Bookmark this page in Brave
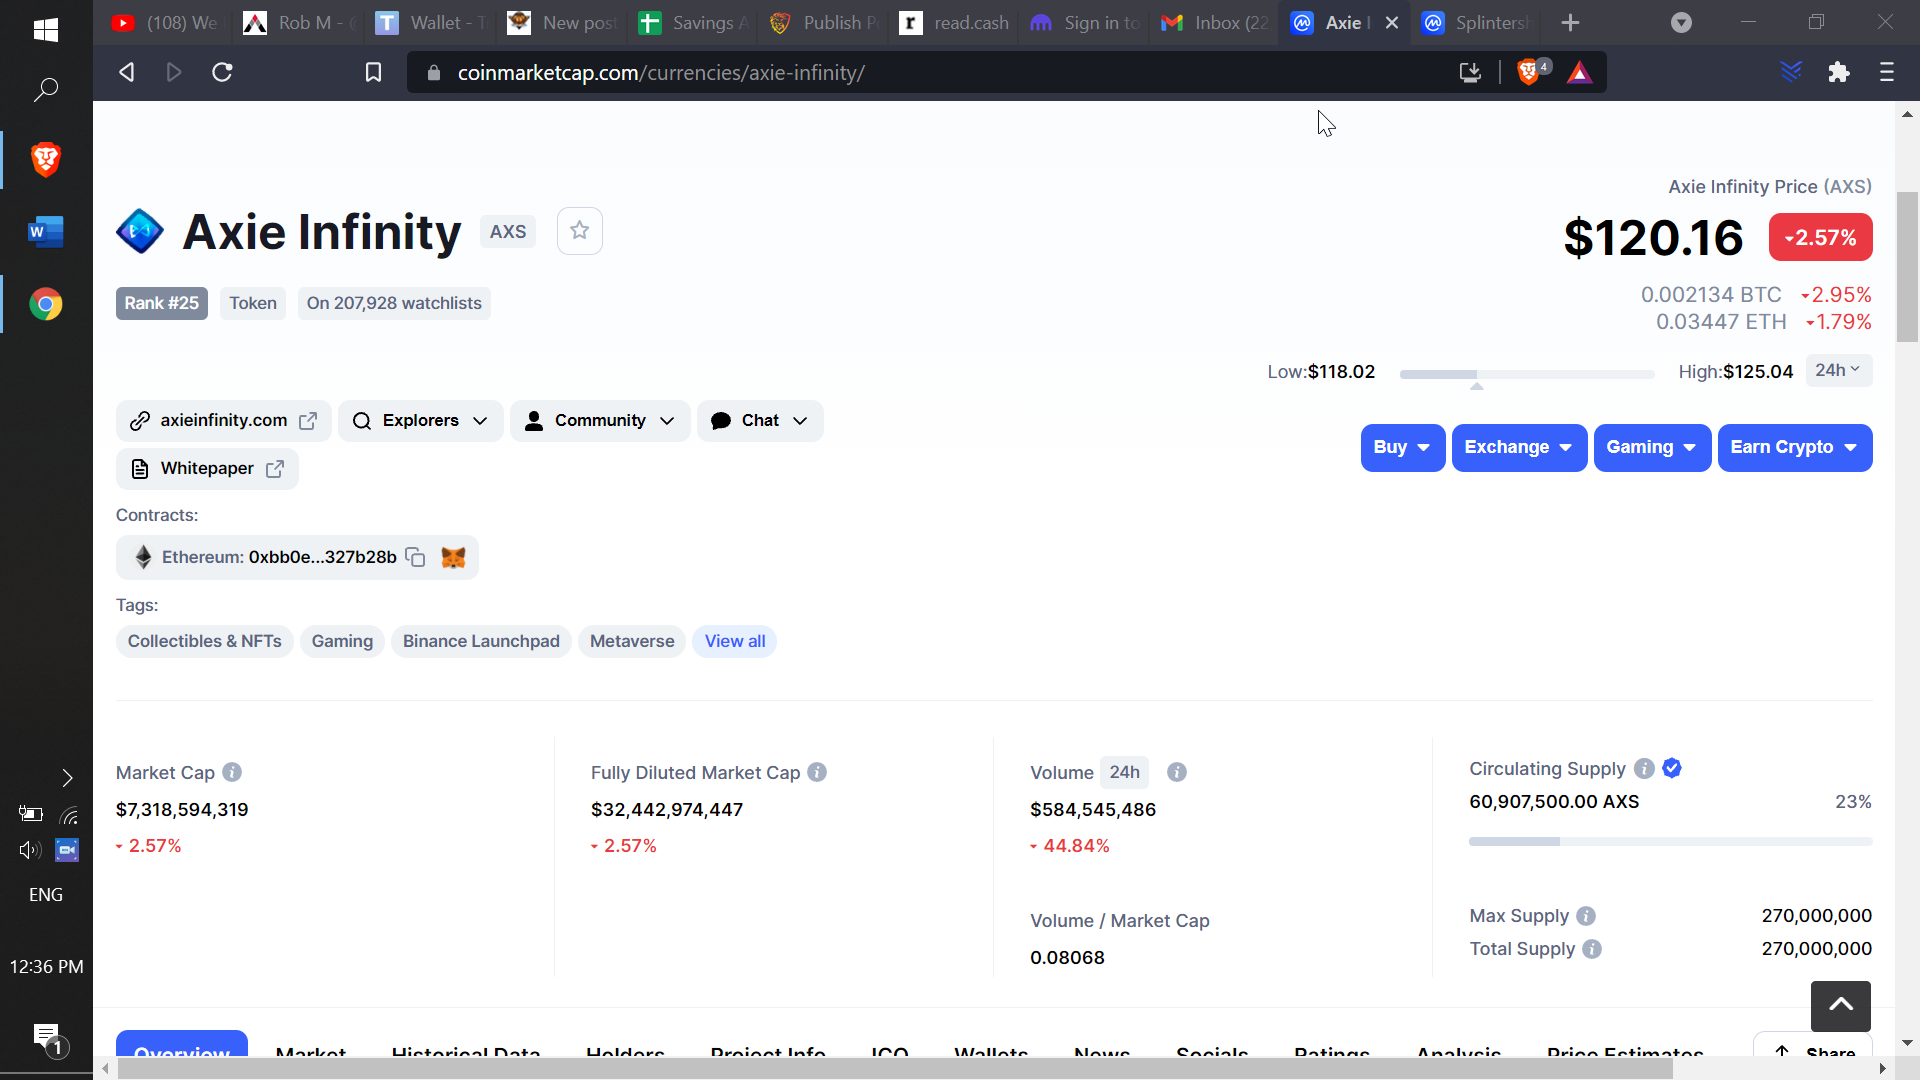Screen dimensions: 1920x1080 (x=373, y=72)
